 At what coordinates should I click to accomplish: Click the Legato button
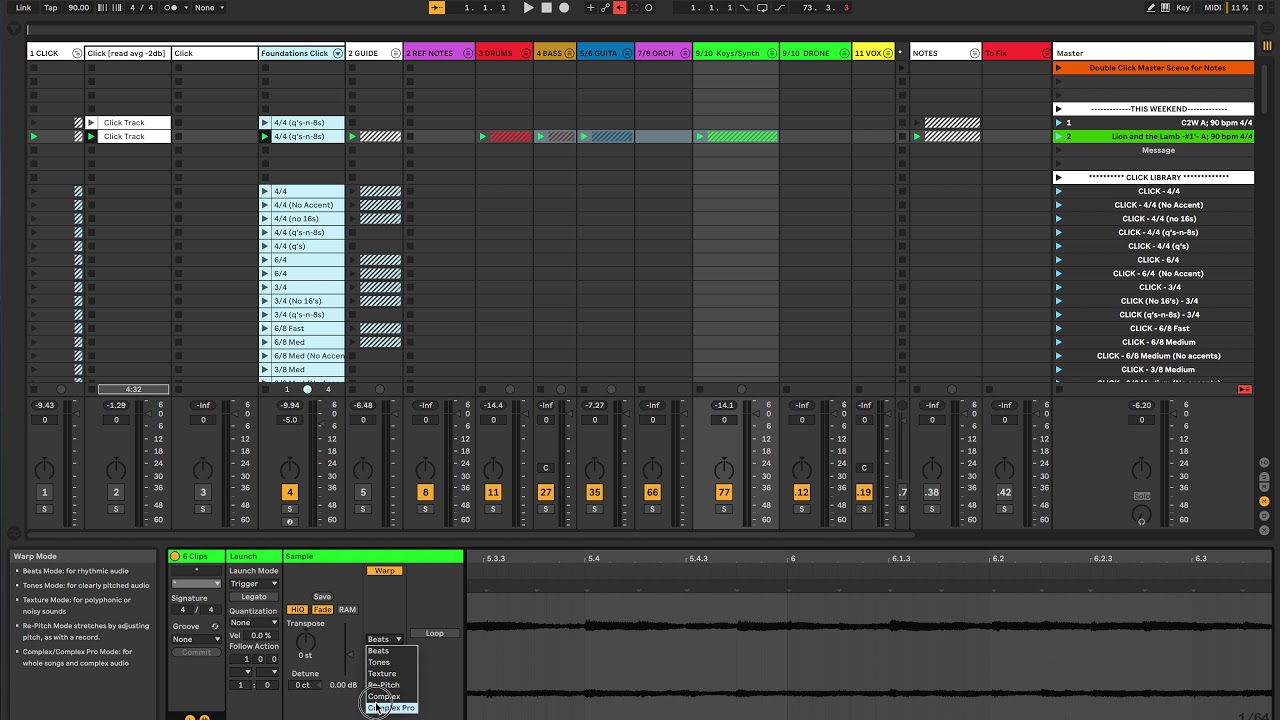tap(254, 597)
